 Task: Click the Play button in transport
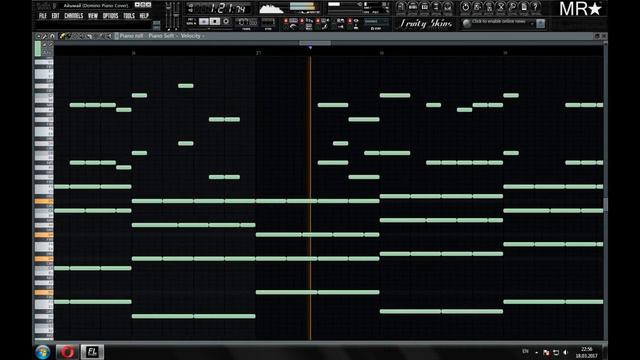(x=204, y=21)
